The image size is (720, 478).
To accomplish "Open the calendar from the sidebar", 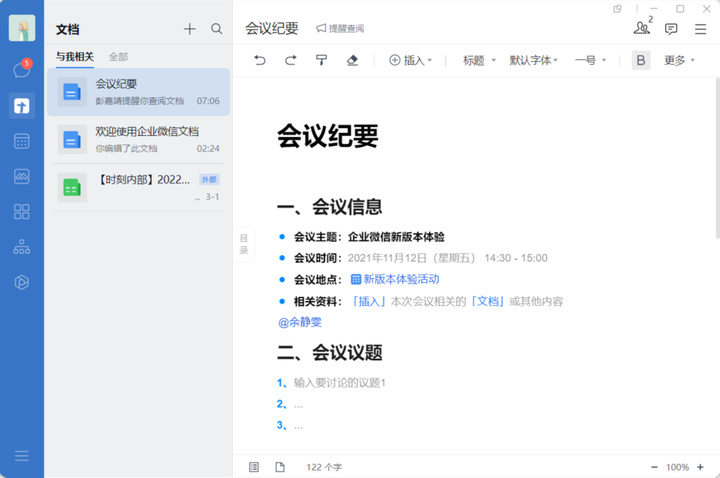I will 22,141.
